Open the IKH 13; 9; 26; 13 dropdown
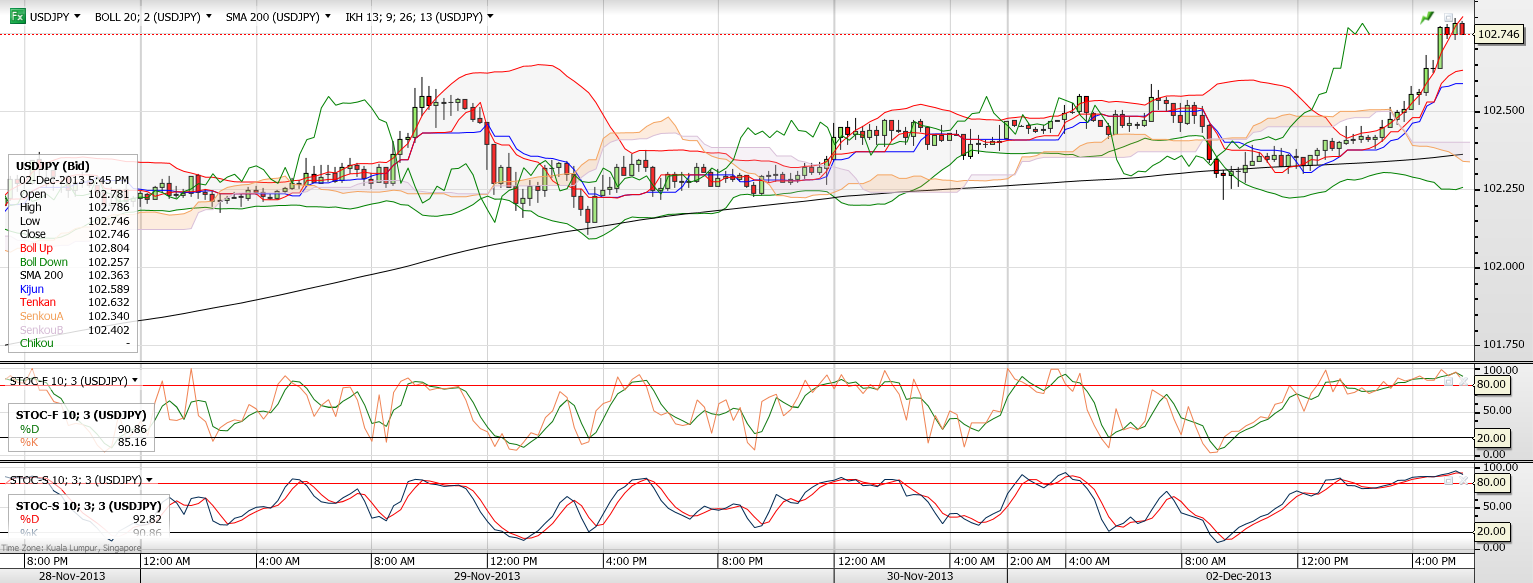This screenshot has width=1533, height=583. click(x=420, y=17)
